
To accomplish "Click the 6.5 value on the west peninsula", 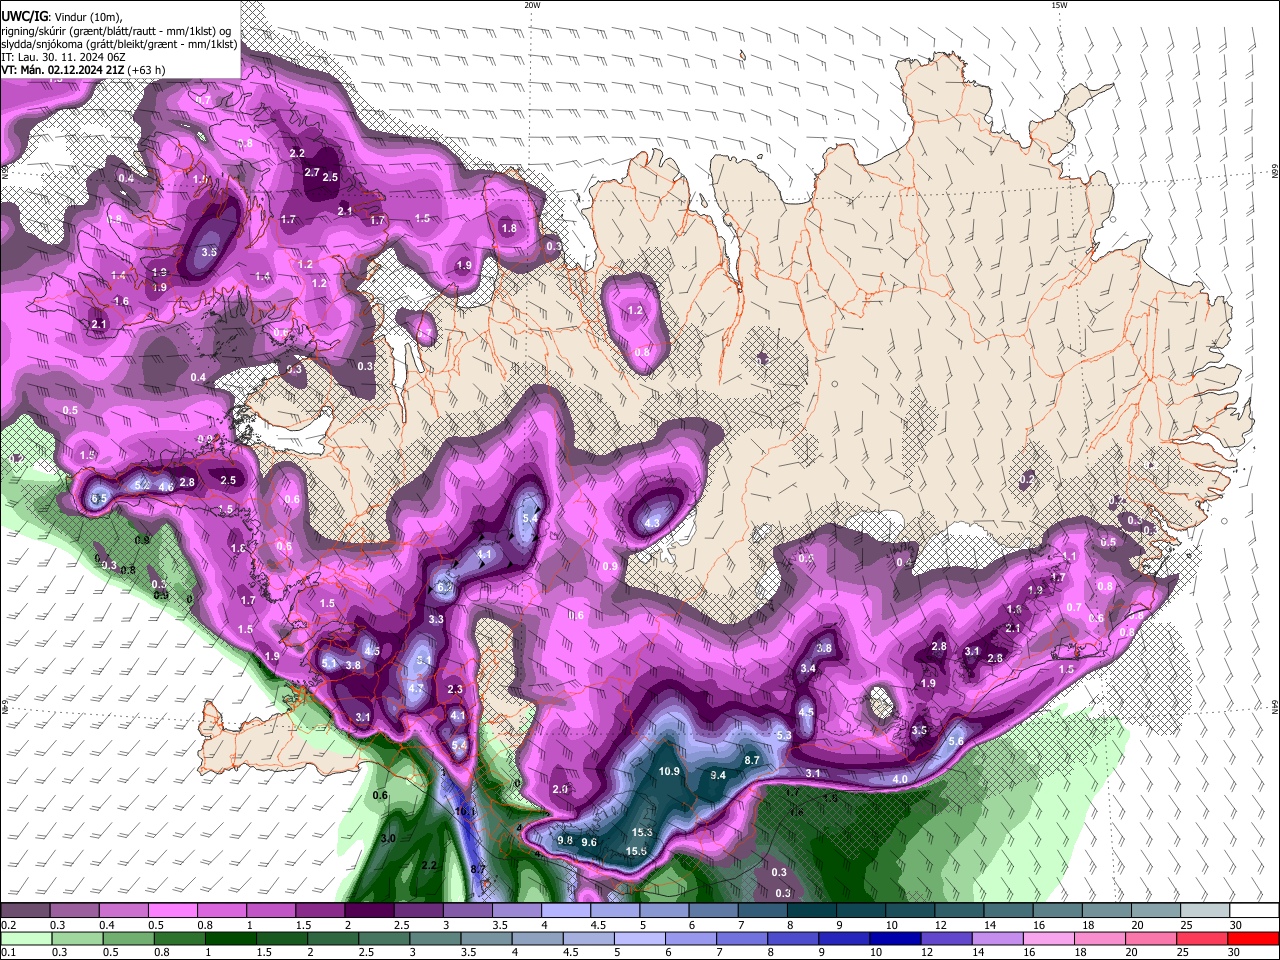I will [x=99, y=498].
